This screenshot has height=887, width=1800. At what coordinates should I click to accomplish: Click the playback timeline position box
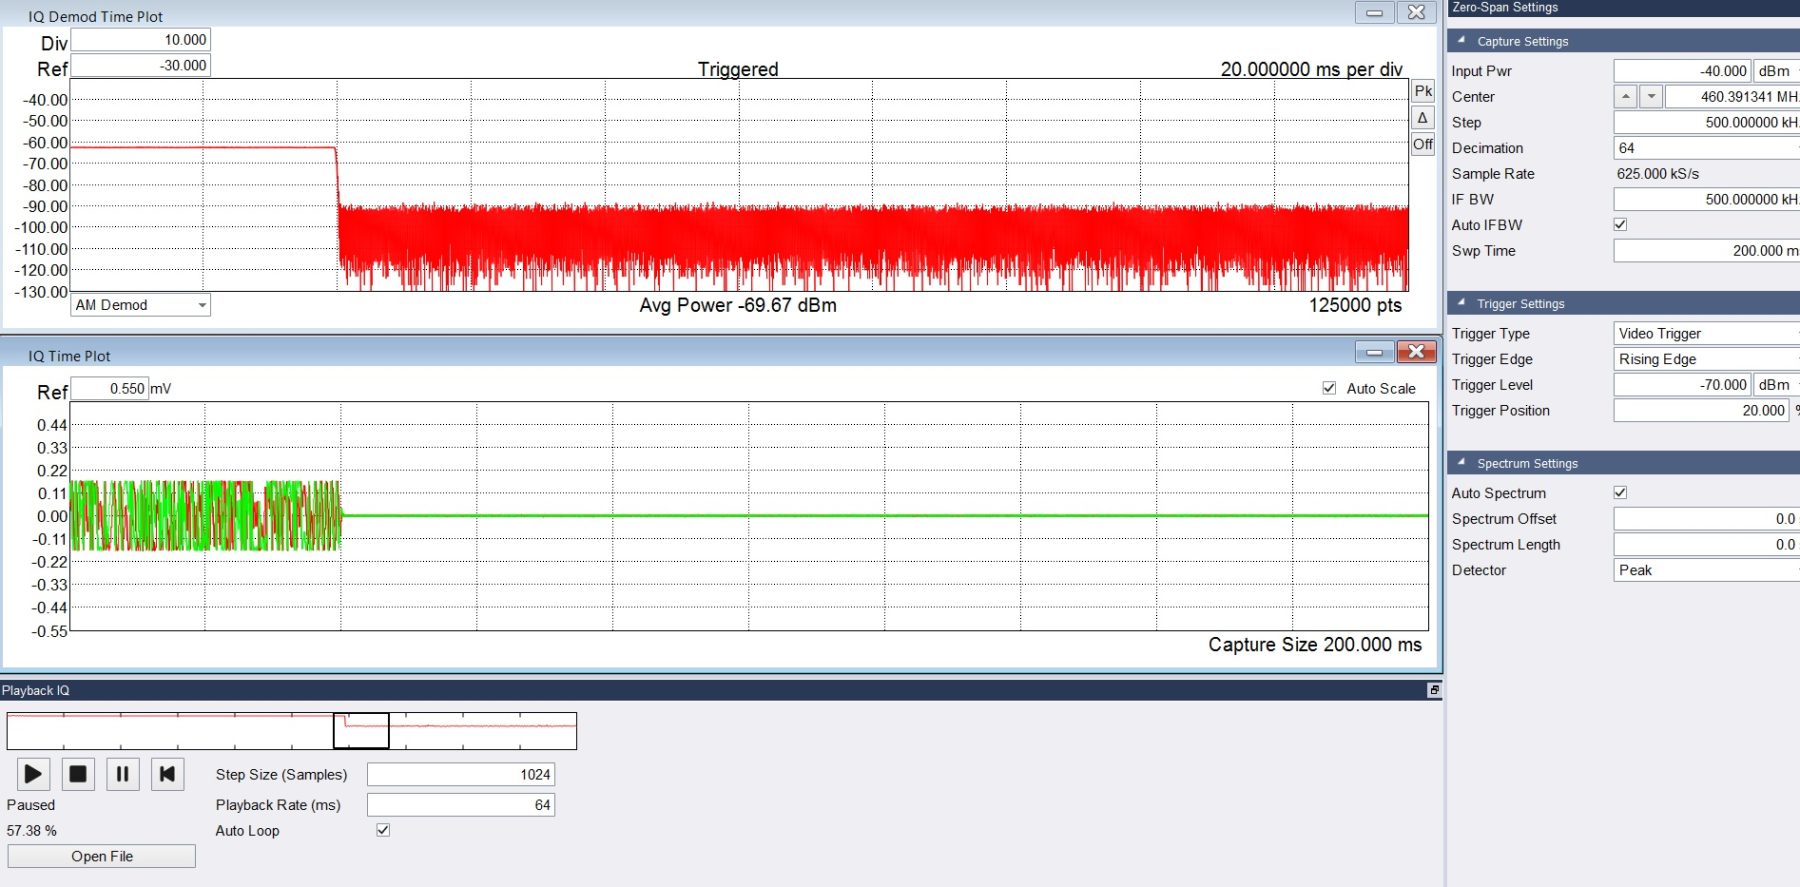coord(361,731)
